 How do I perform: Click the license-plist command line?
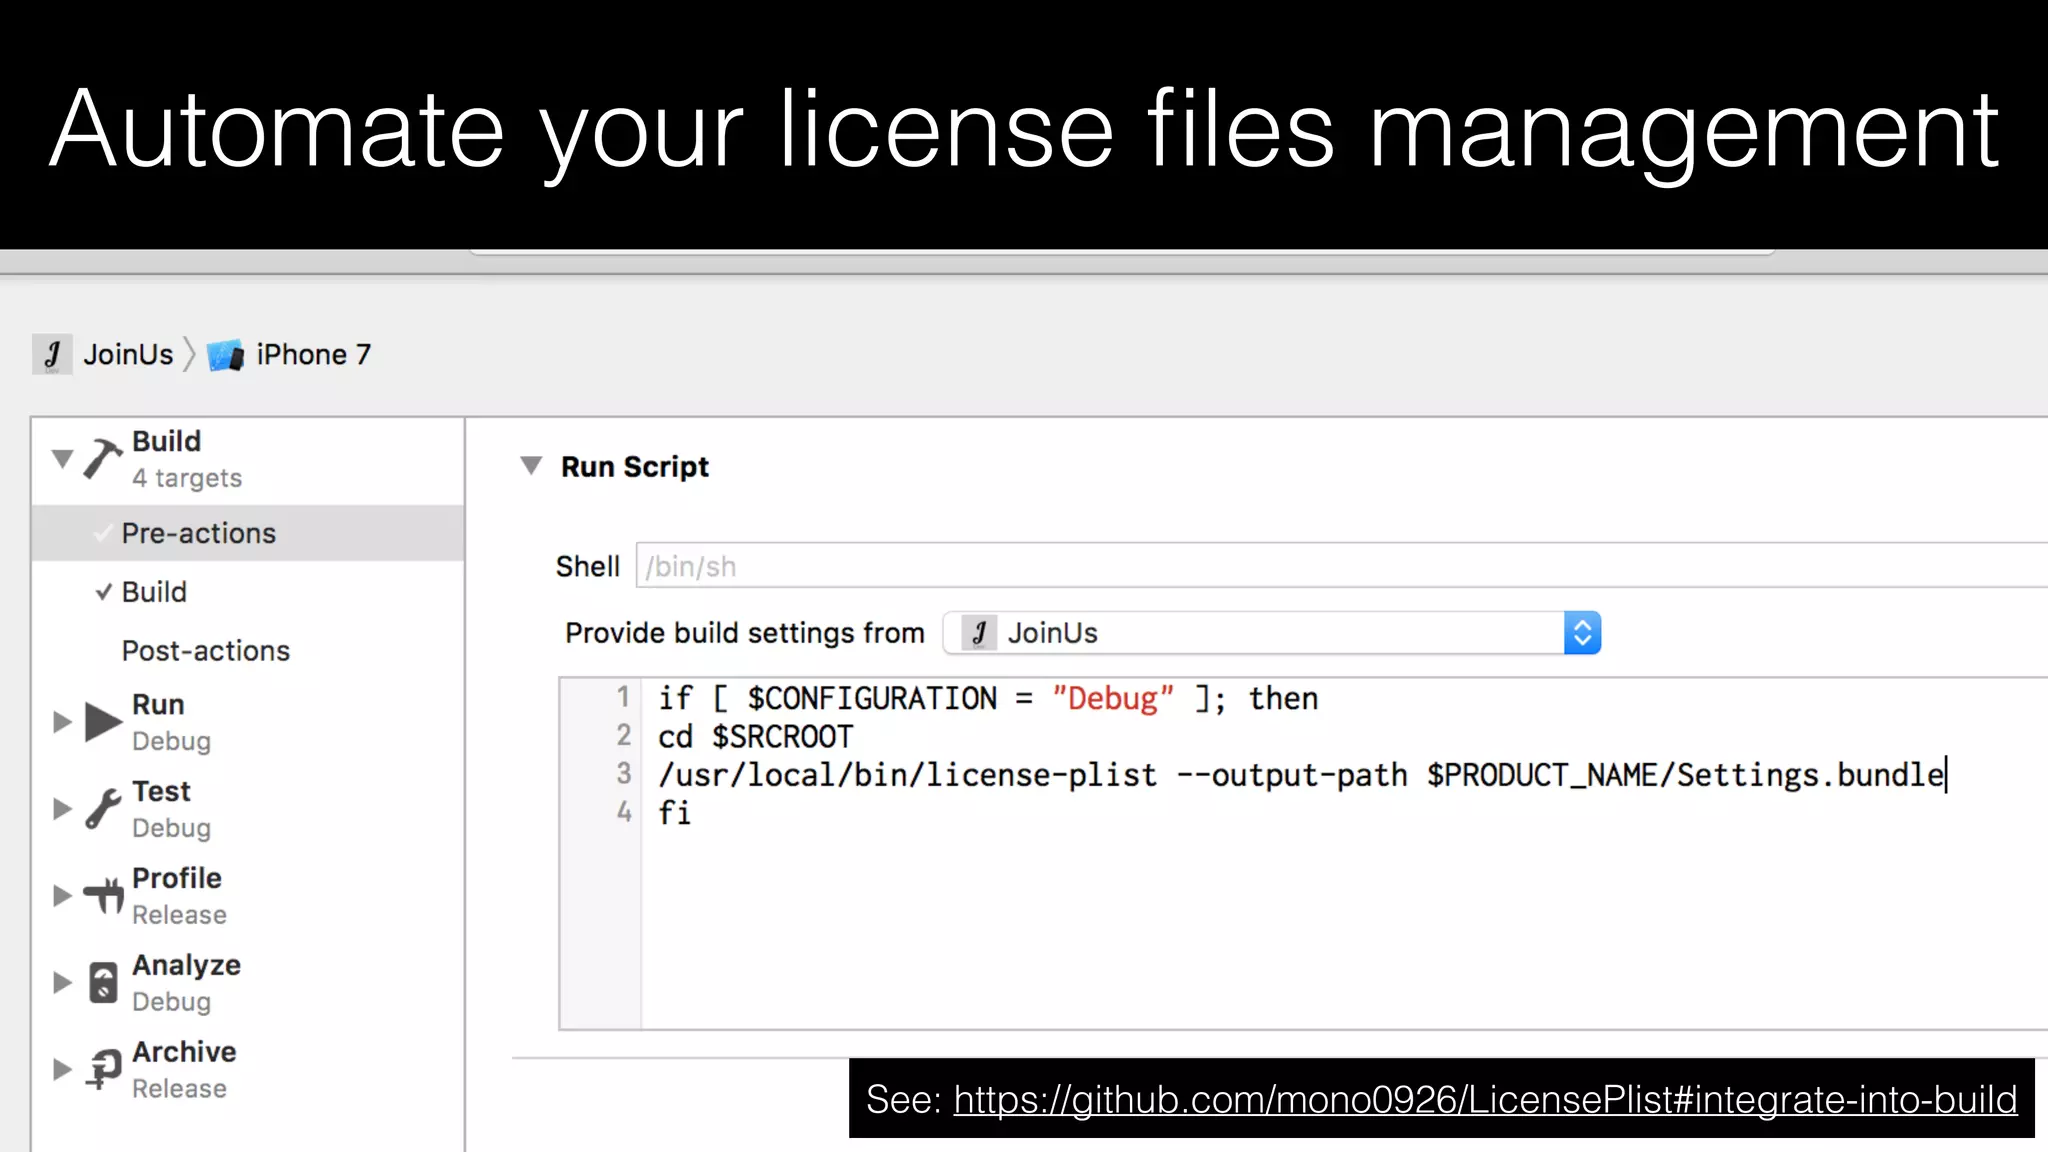[x=1301, y=775]
